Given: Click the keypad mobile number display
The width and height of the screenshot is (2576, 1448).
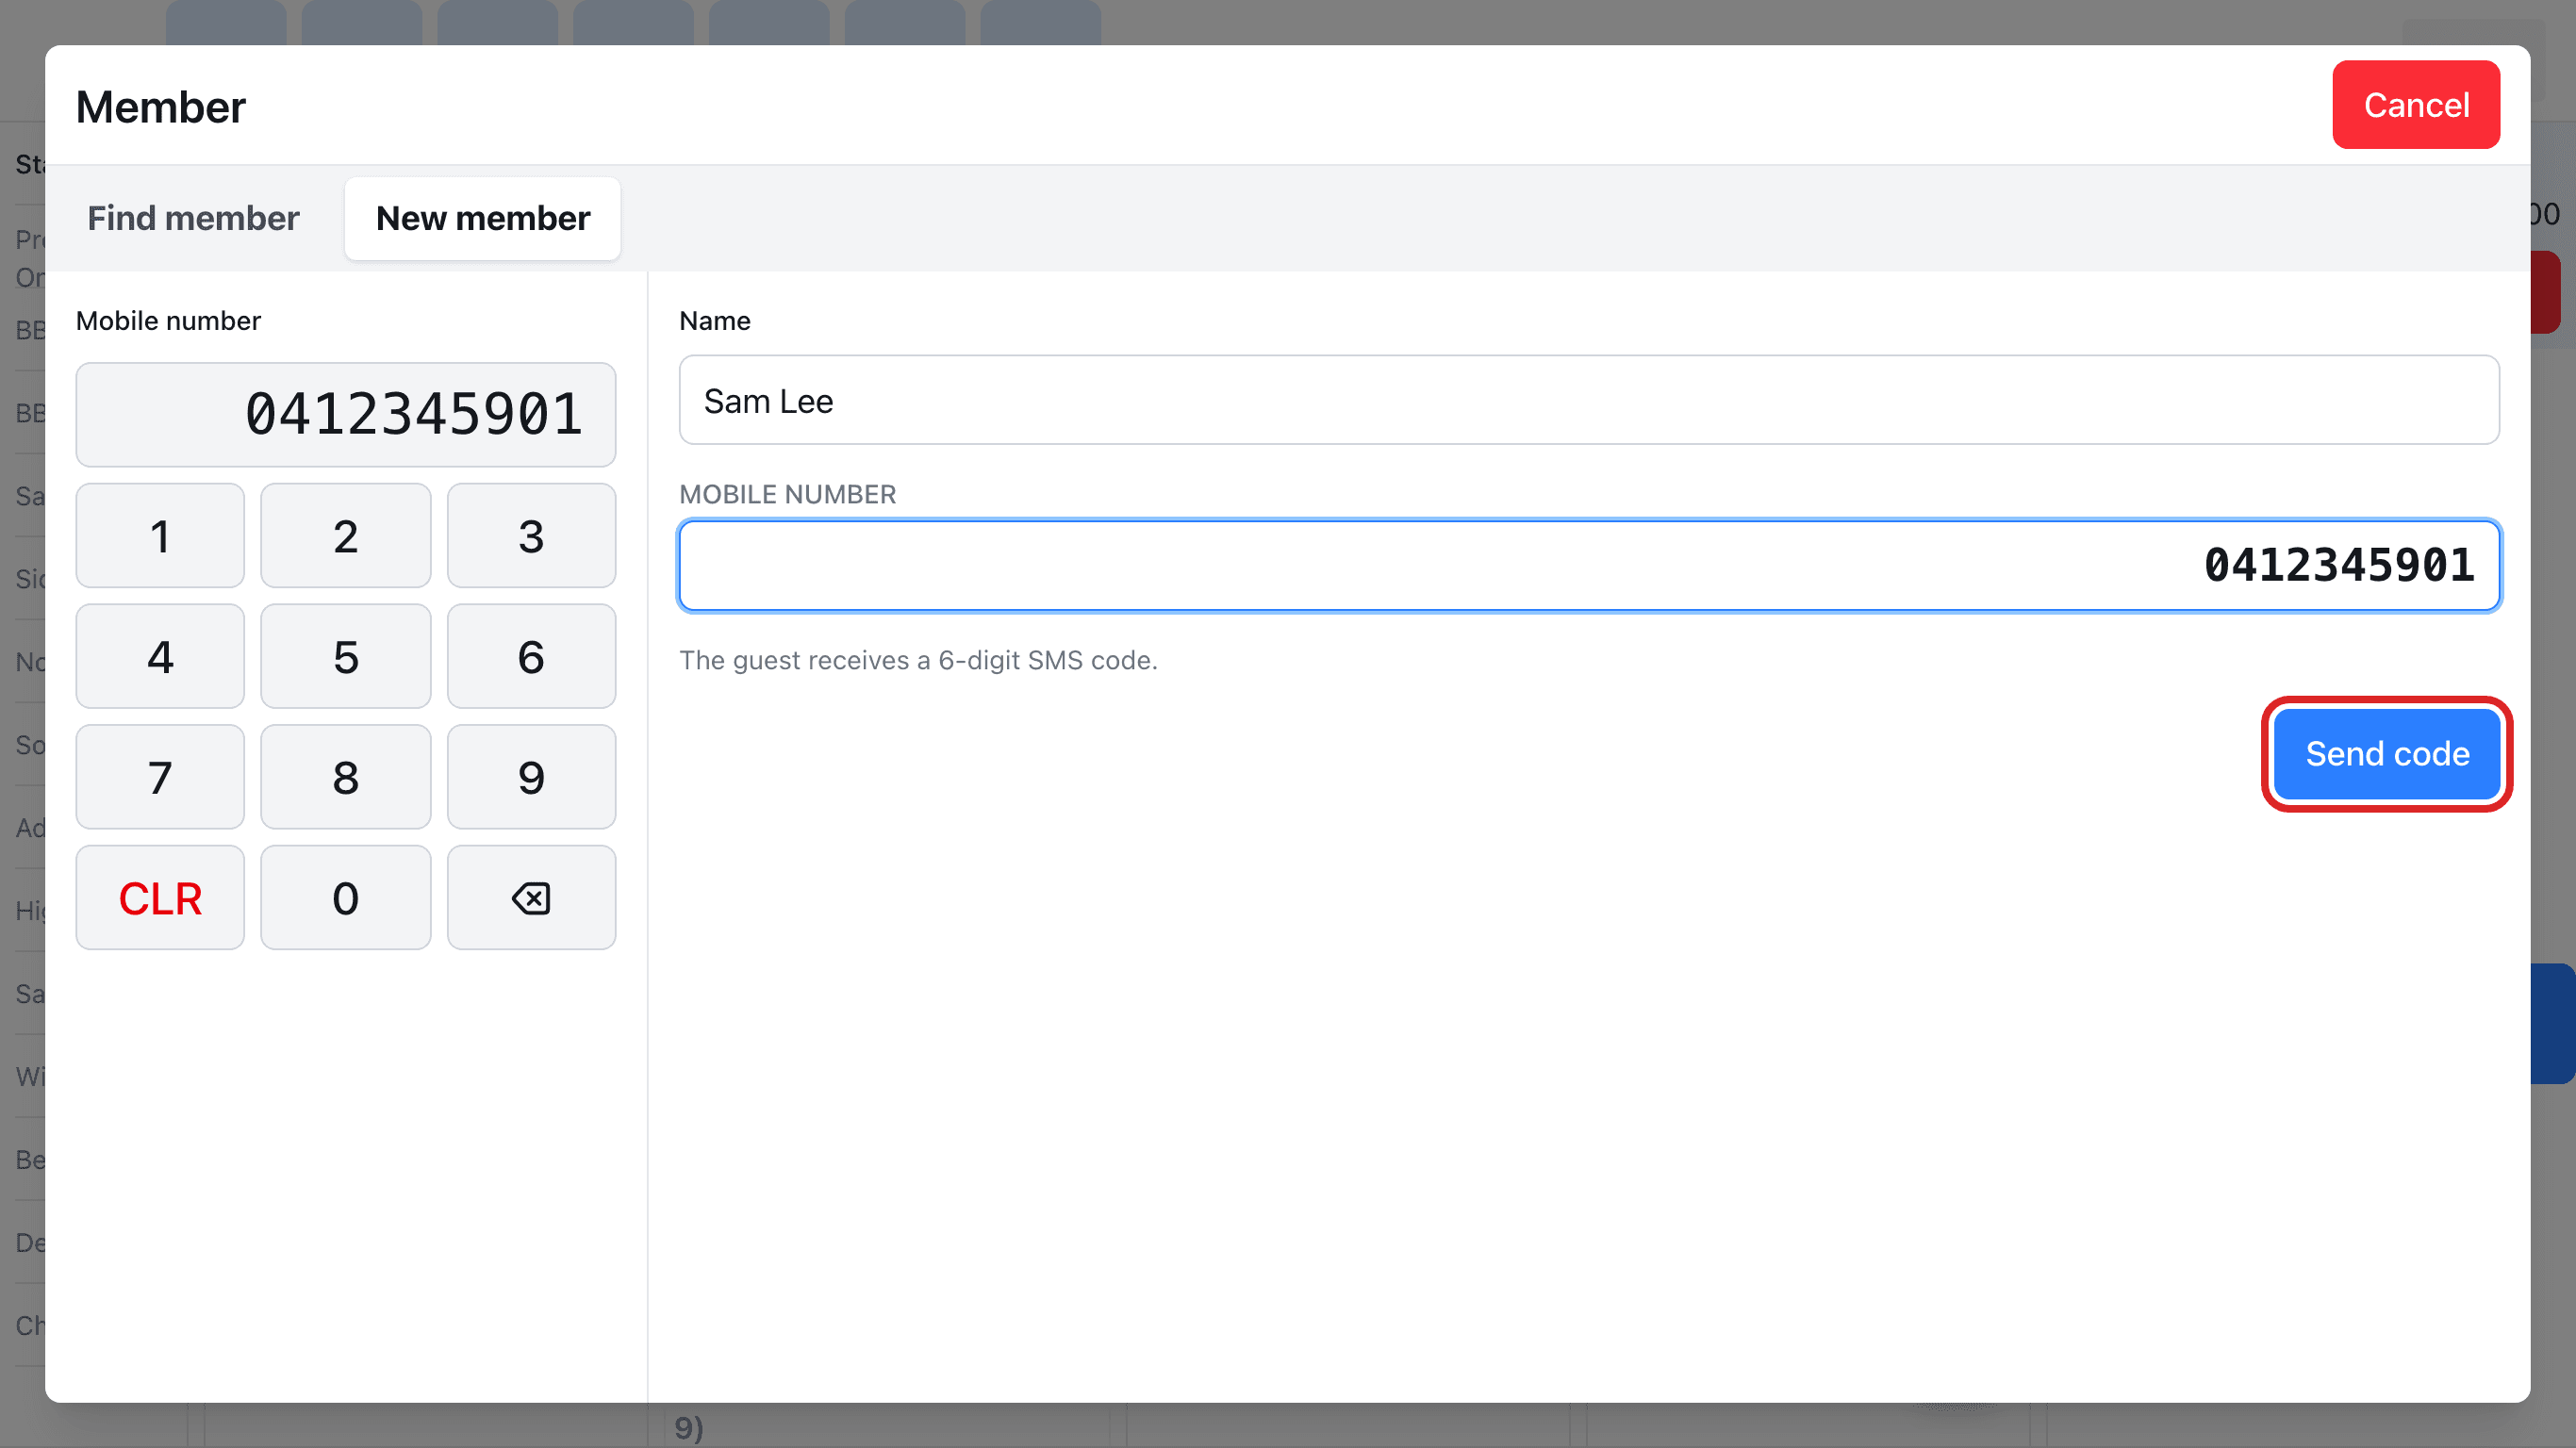Looking at the screenshot, I should click(346, 414).
